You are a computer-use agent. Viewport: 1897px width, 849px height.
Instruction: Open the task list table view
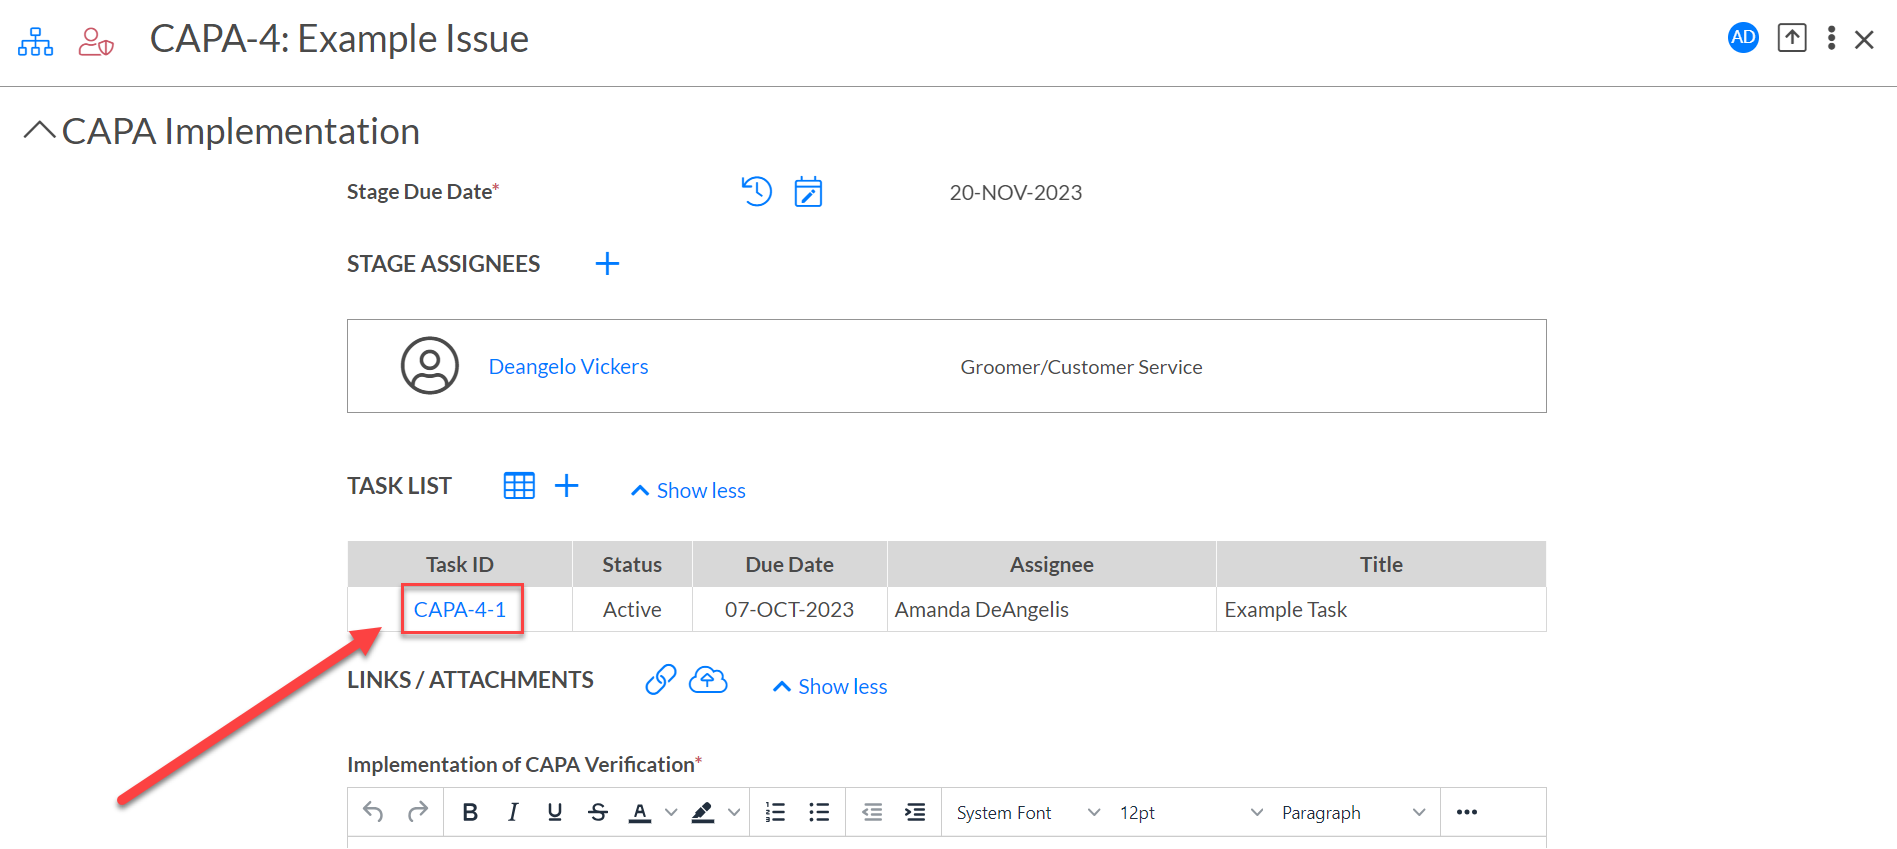coord(519,486)
